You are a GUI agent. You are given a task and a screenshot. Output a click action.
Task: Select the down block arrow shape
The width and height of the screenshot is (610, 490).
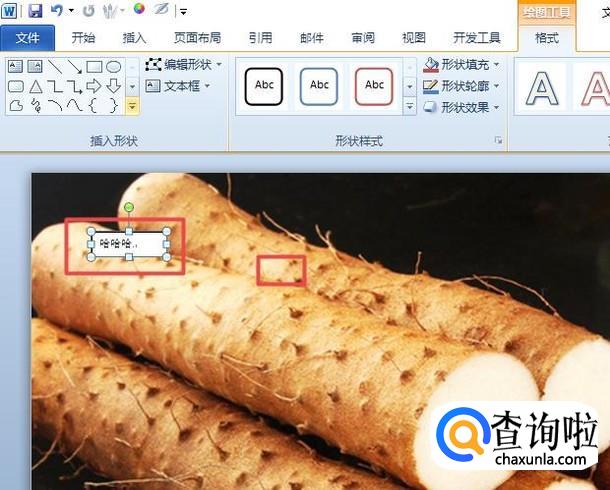coord(114,86)
